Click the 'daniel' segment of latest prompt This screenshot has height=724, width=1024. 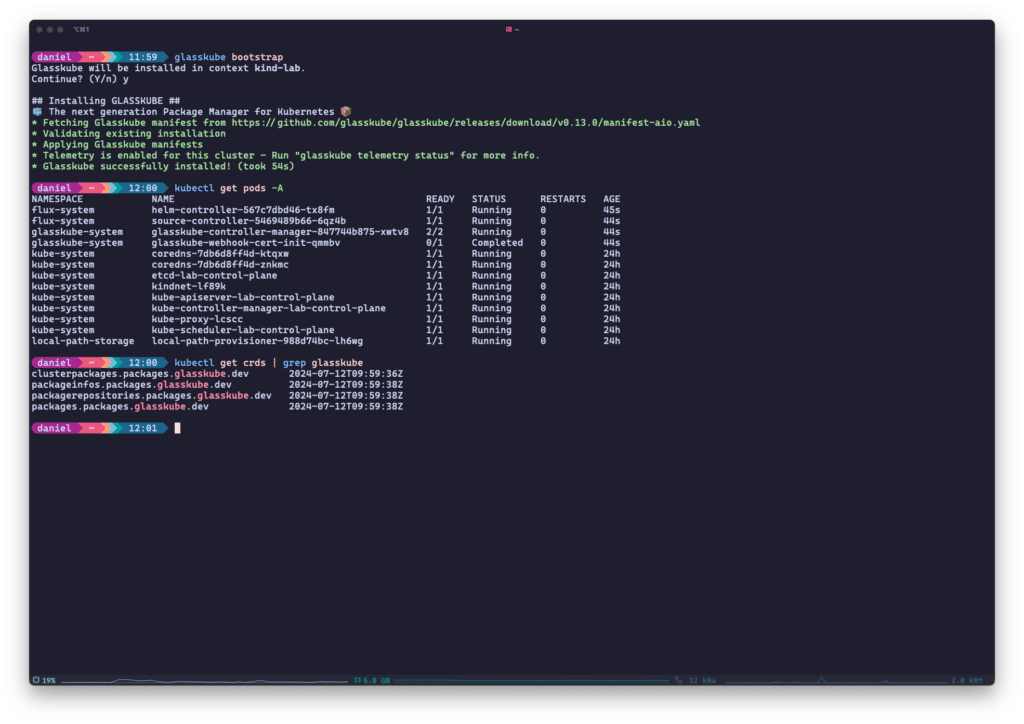click(x=53, y=428)
